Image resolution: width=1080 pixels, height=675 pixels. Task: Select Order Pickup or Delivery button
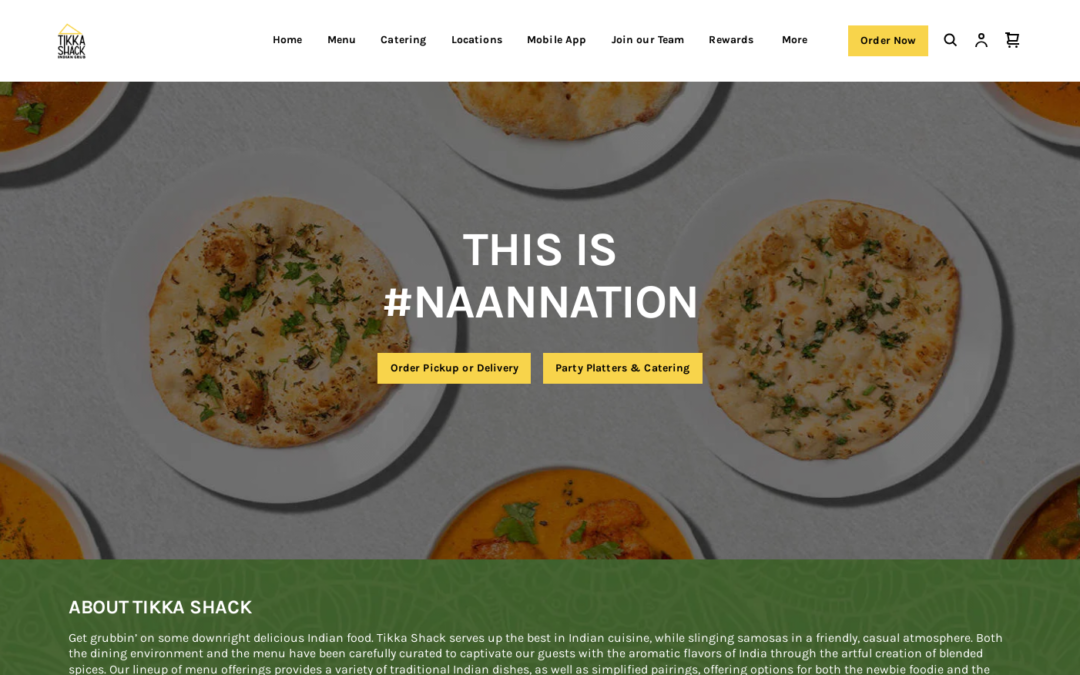(x=454, y=368)
